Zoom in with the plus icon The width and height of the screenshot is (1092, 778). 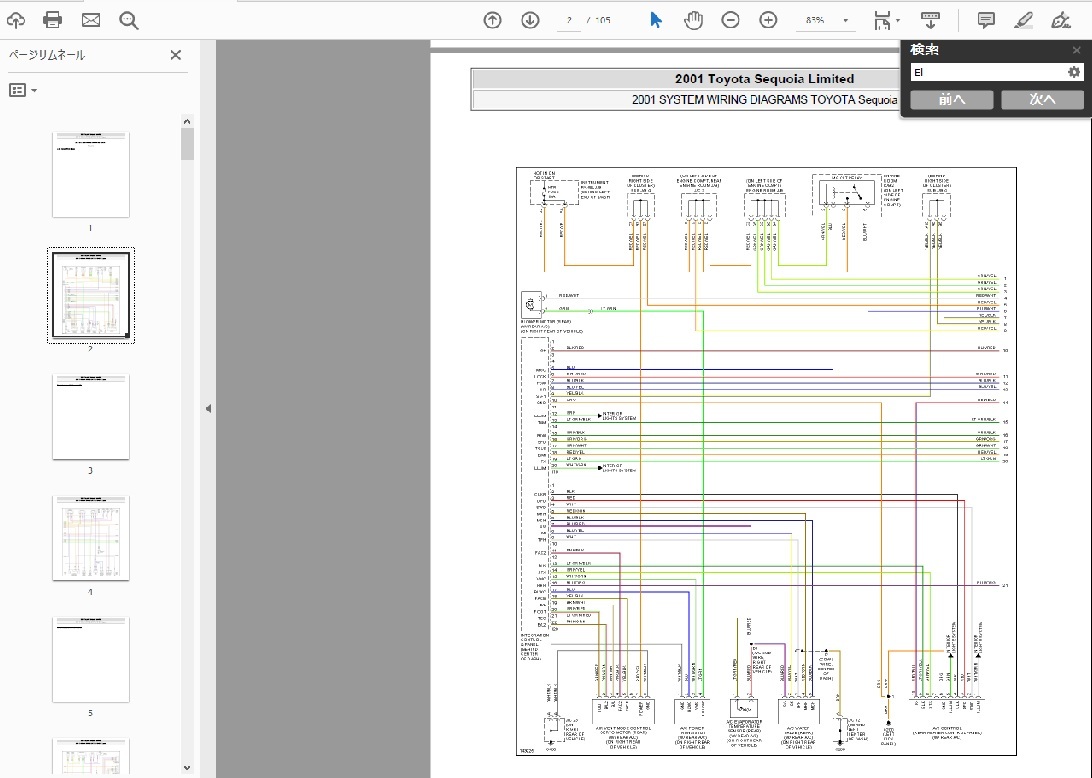coord(768,20)
